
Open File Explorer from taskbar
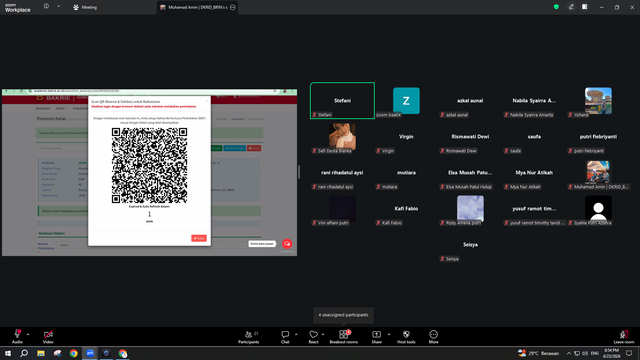[41, 353]
